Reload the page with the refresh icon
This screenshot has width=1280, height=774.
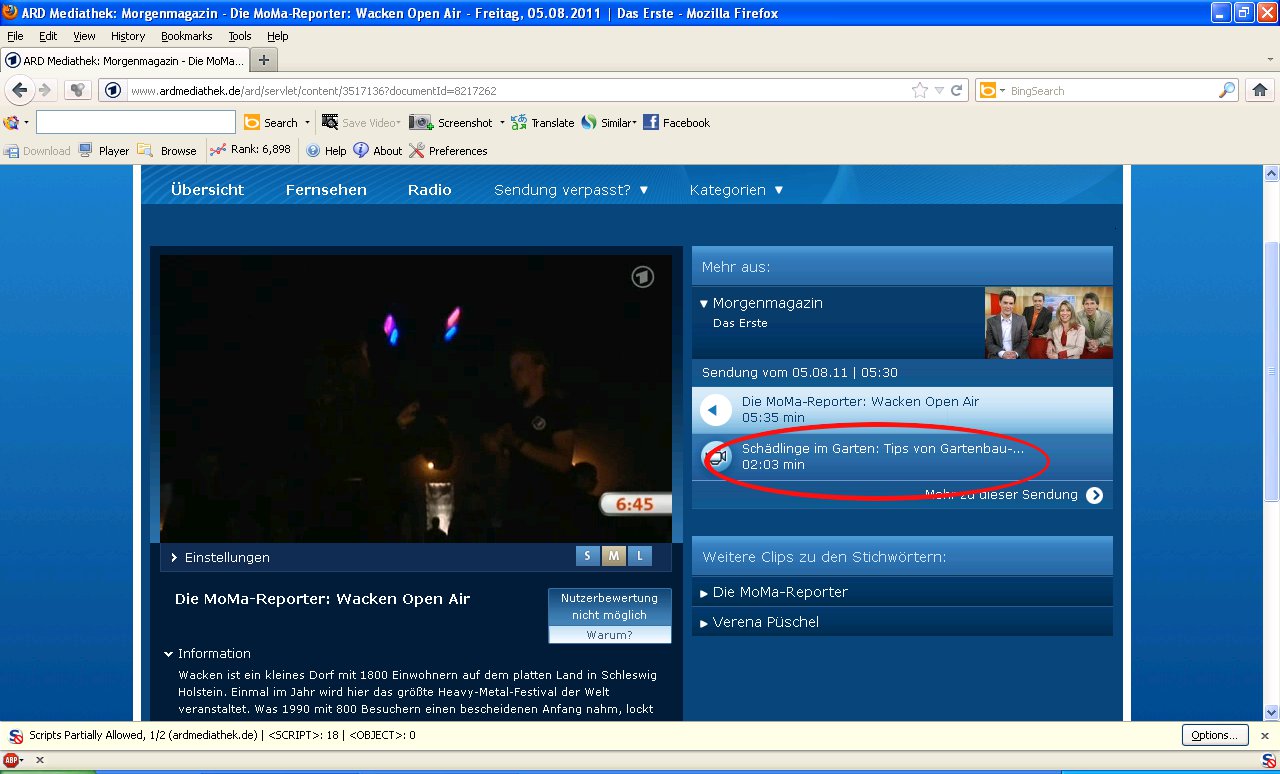[957, 90]
